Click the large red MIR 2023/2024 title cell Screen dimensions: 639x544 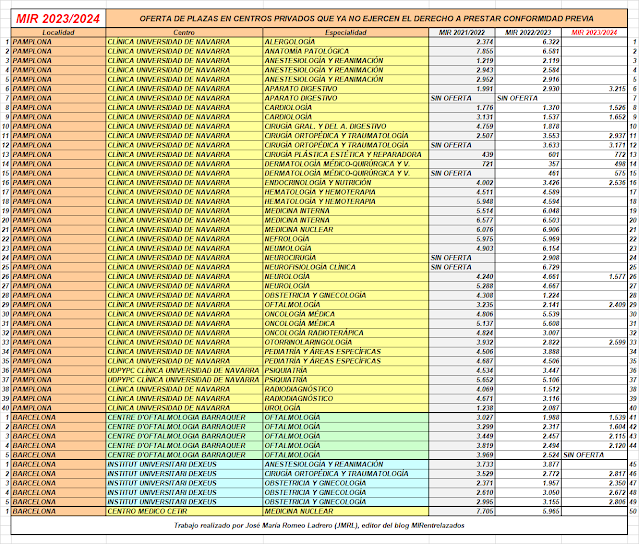[58, 19]
